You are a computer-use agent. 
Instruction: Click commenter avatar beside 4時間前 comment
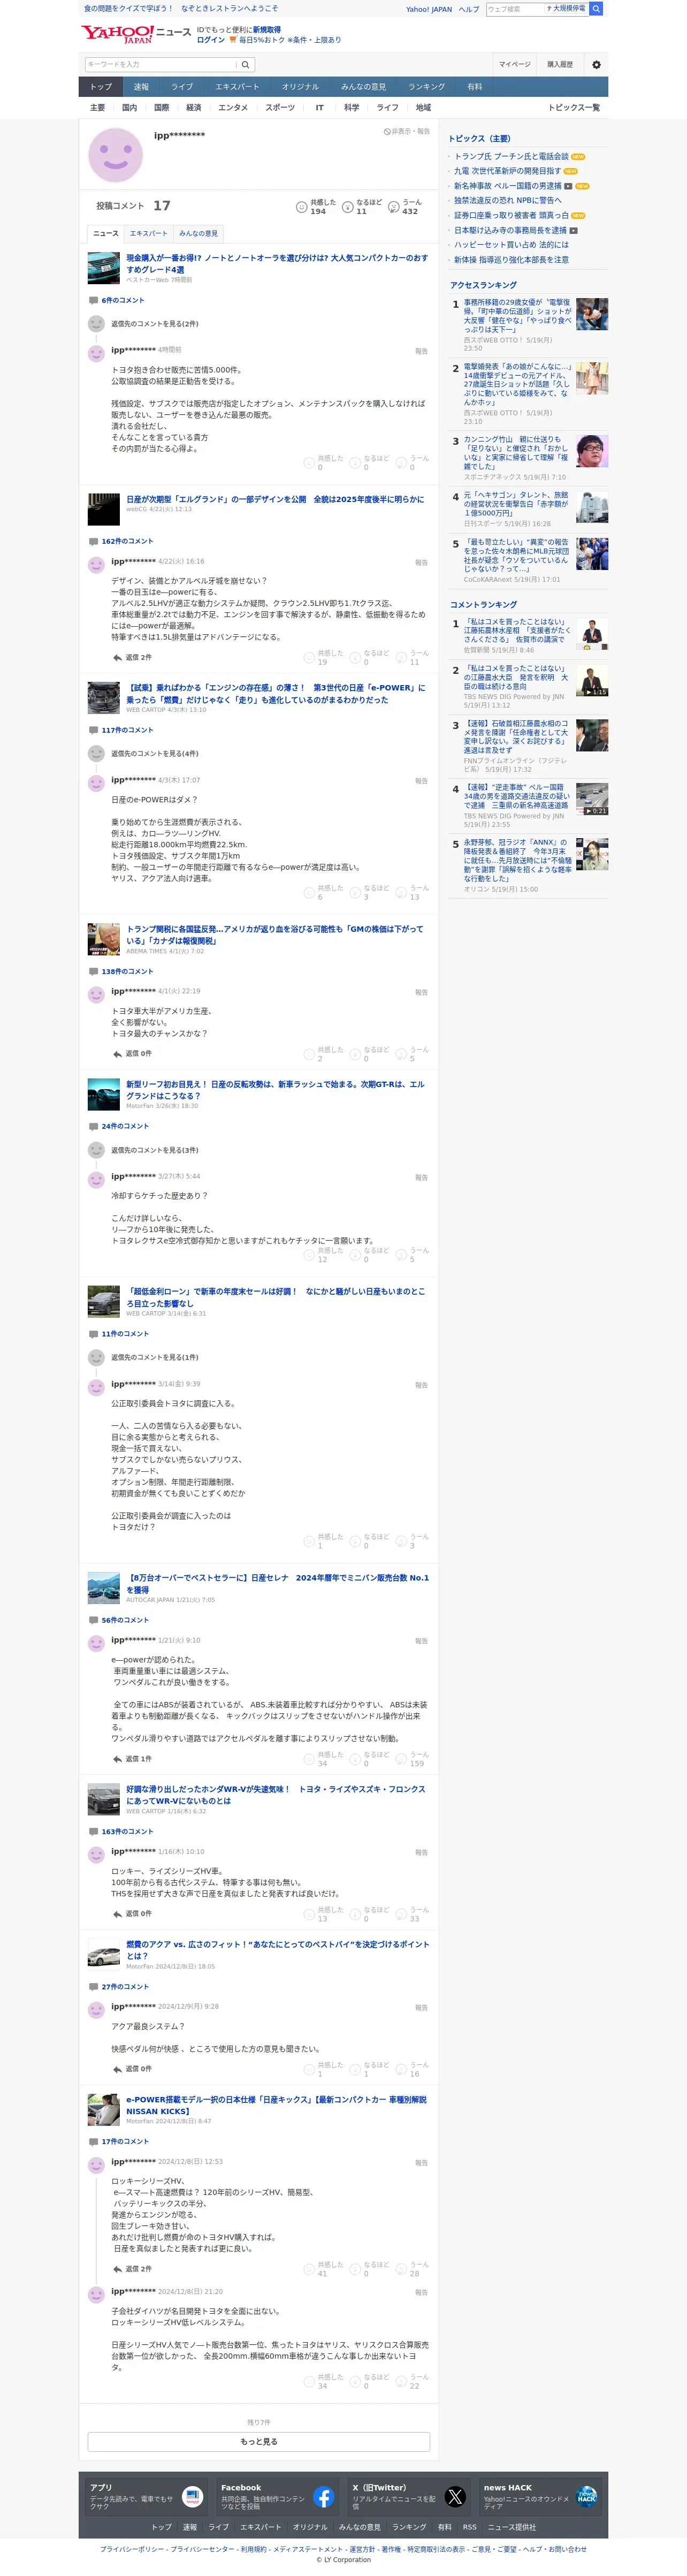point(96,353)
